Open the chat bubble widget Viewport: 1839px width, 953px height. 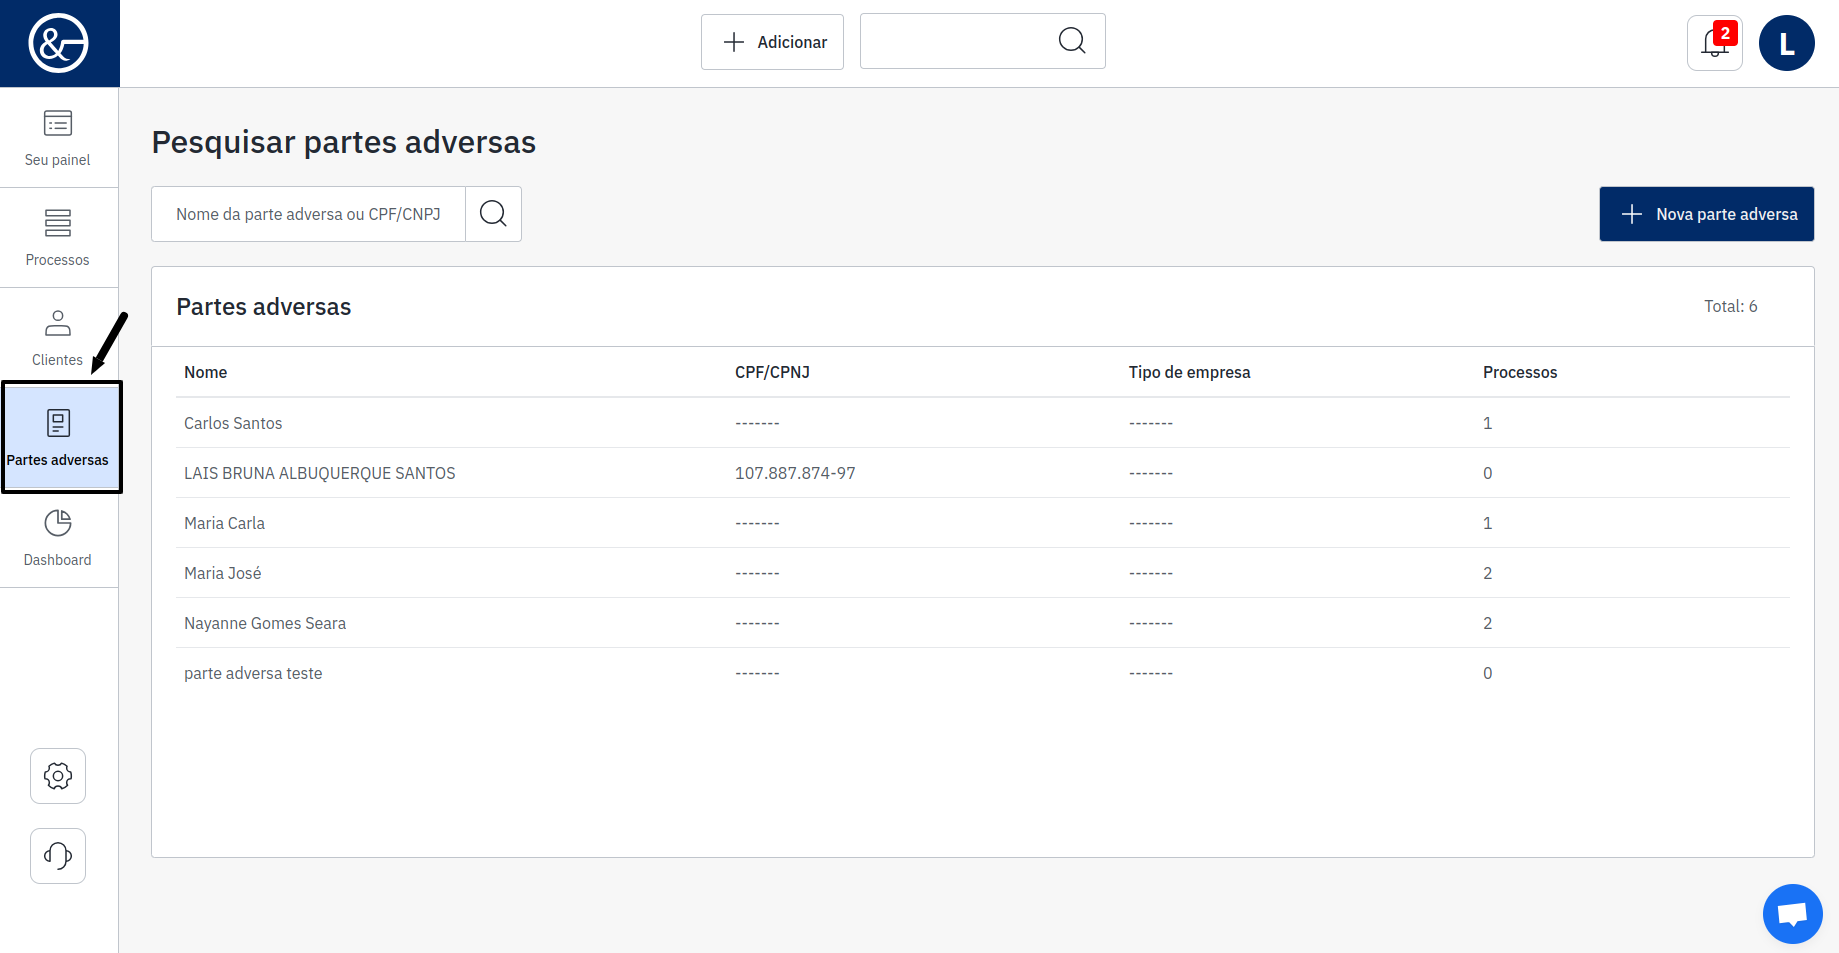pyautogui.click(x=1792, y=913)
